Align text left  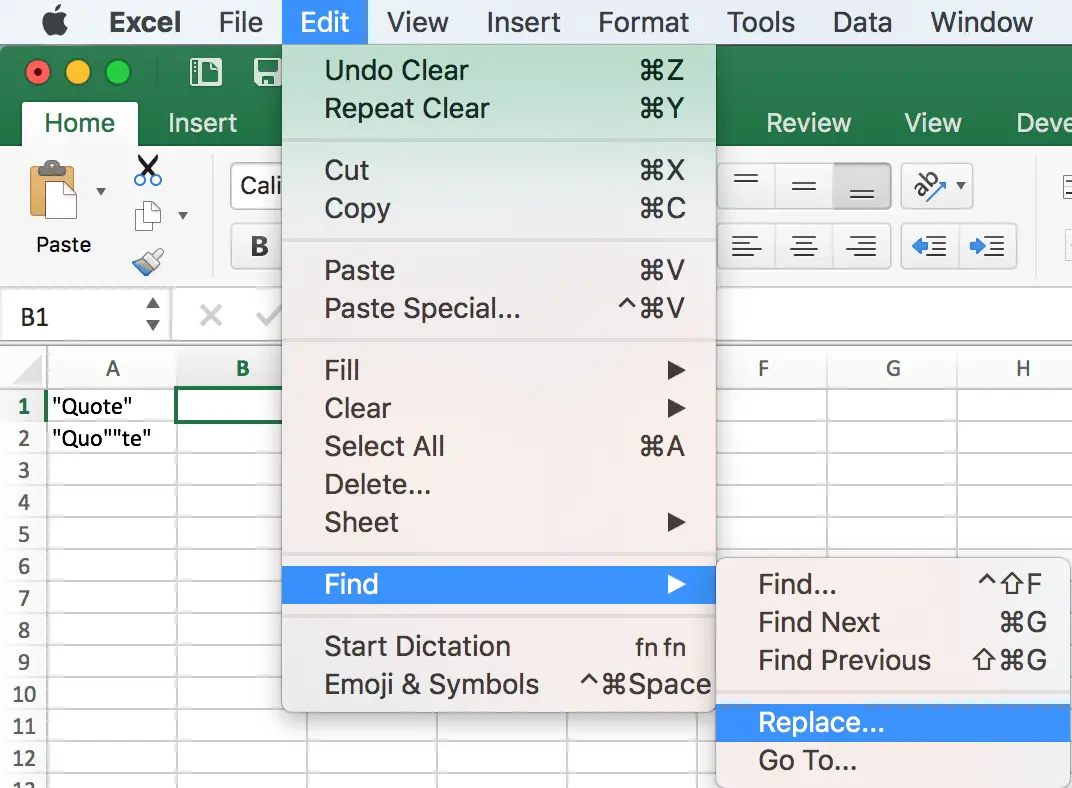tap(746, 245)
